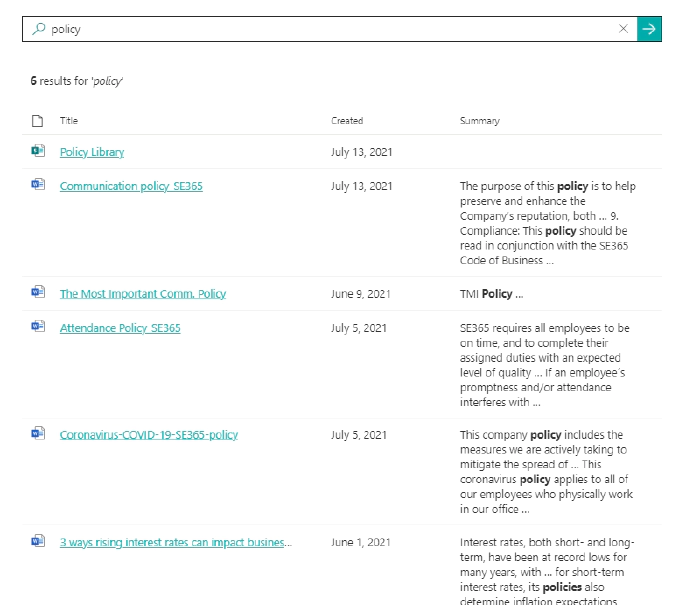Click Communication policy's July 13, 2021 date
This screenshot has height=605, width=700.
click(x=361, y=186)
